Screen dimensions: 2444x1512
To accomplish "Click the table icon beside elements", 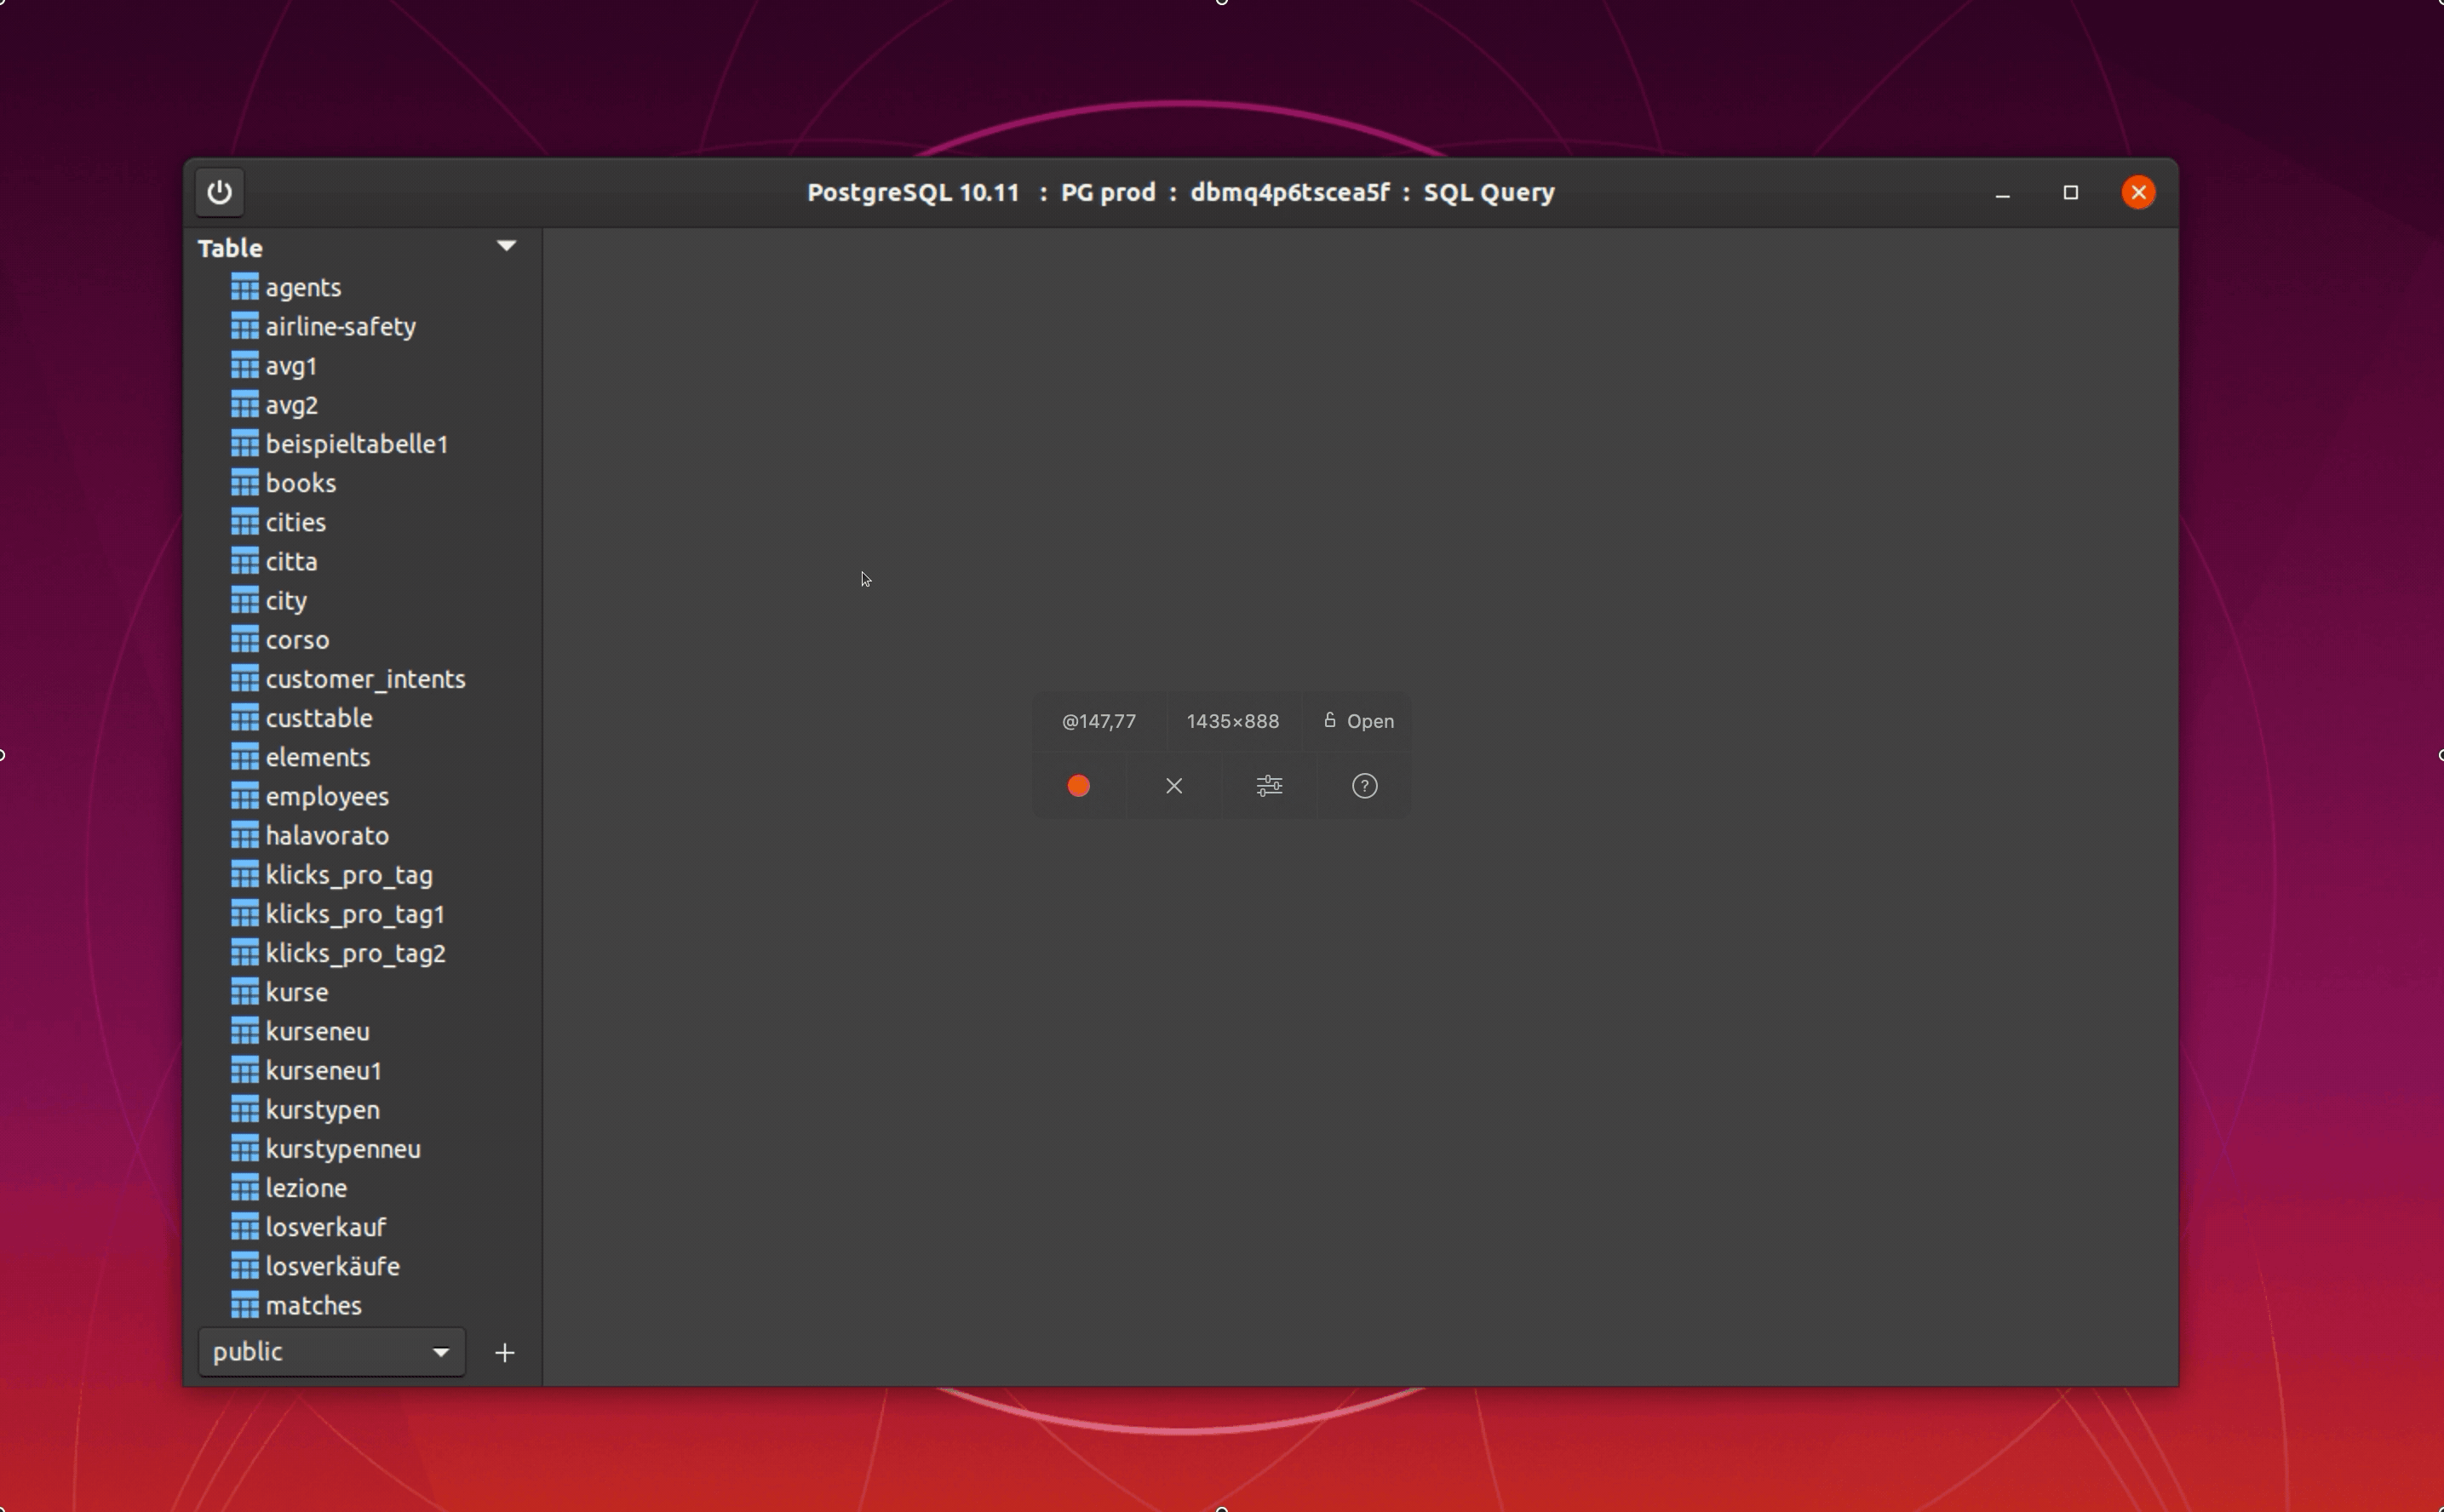I will point(245,757).
